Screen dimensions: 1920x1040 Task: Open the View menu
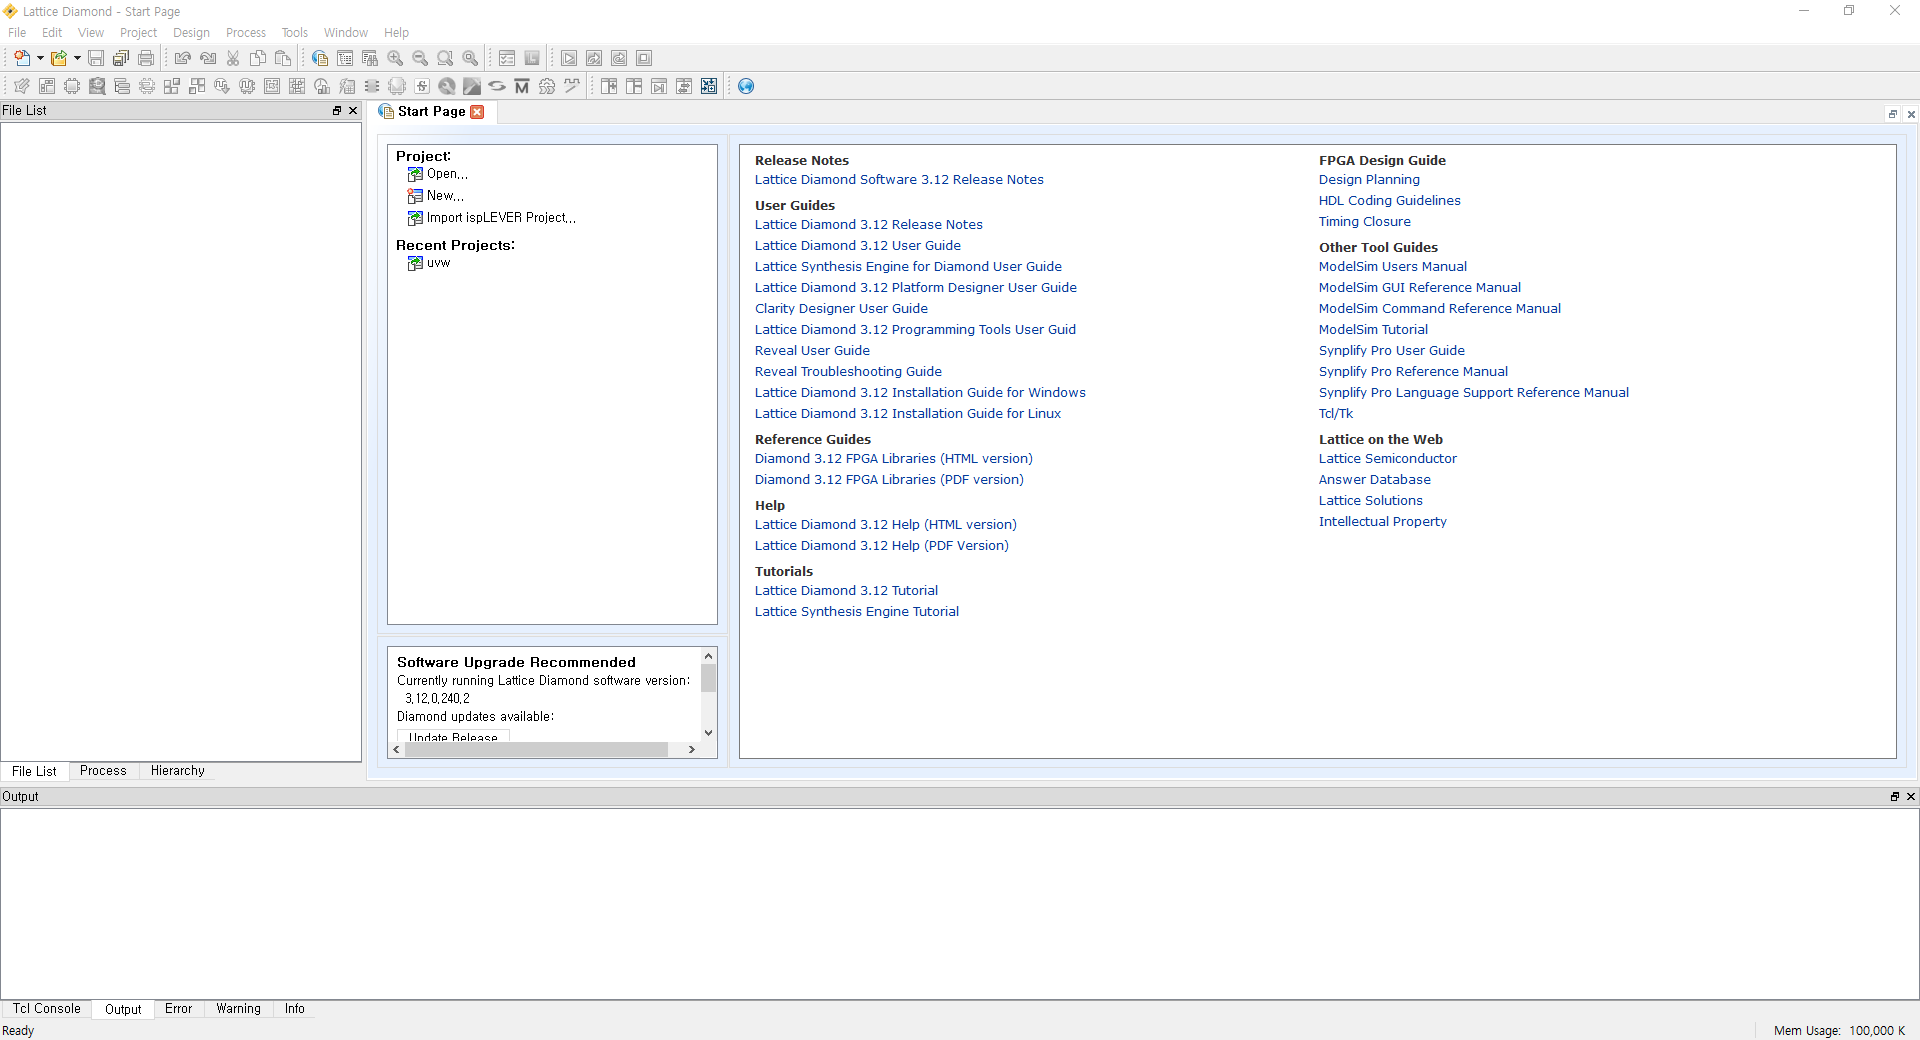point(91,33)
